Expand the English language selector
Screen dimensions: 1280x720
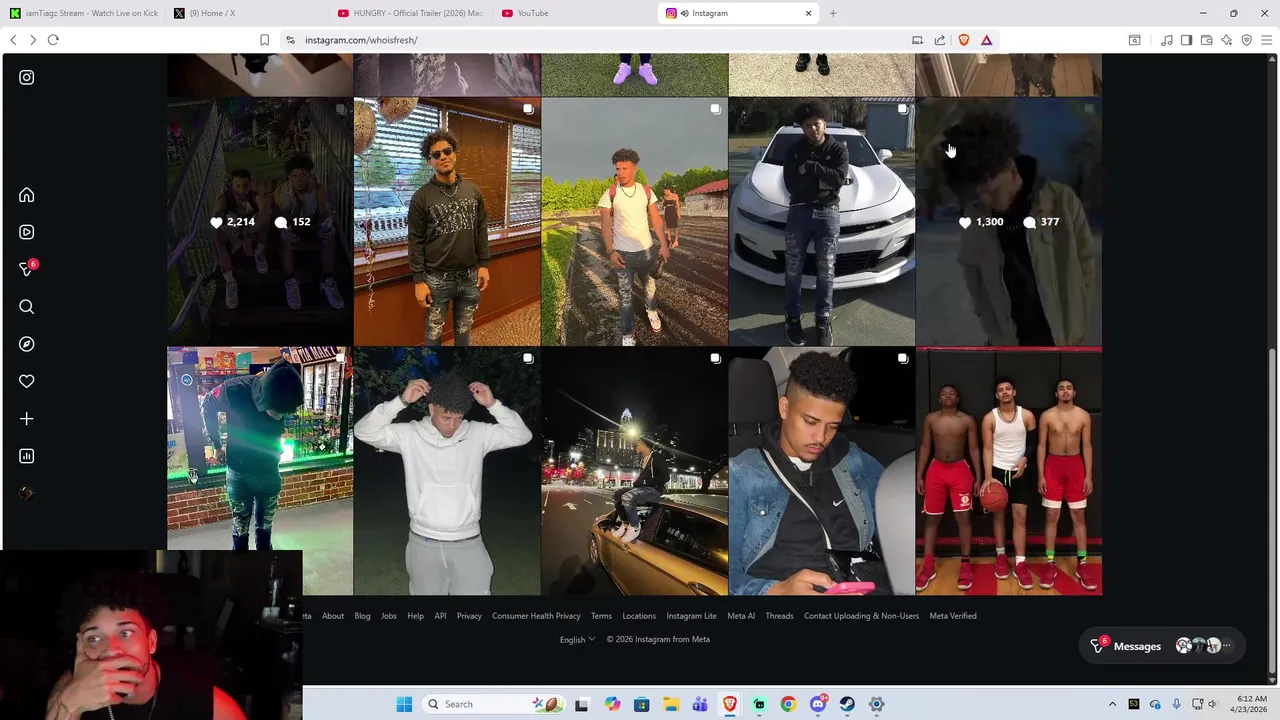point(577,640)
